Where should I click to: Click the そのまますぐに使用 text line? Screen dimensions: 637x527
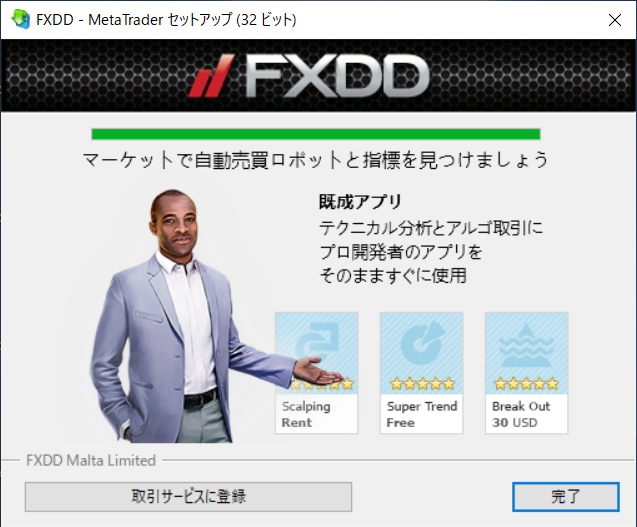[393, 276]
